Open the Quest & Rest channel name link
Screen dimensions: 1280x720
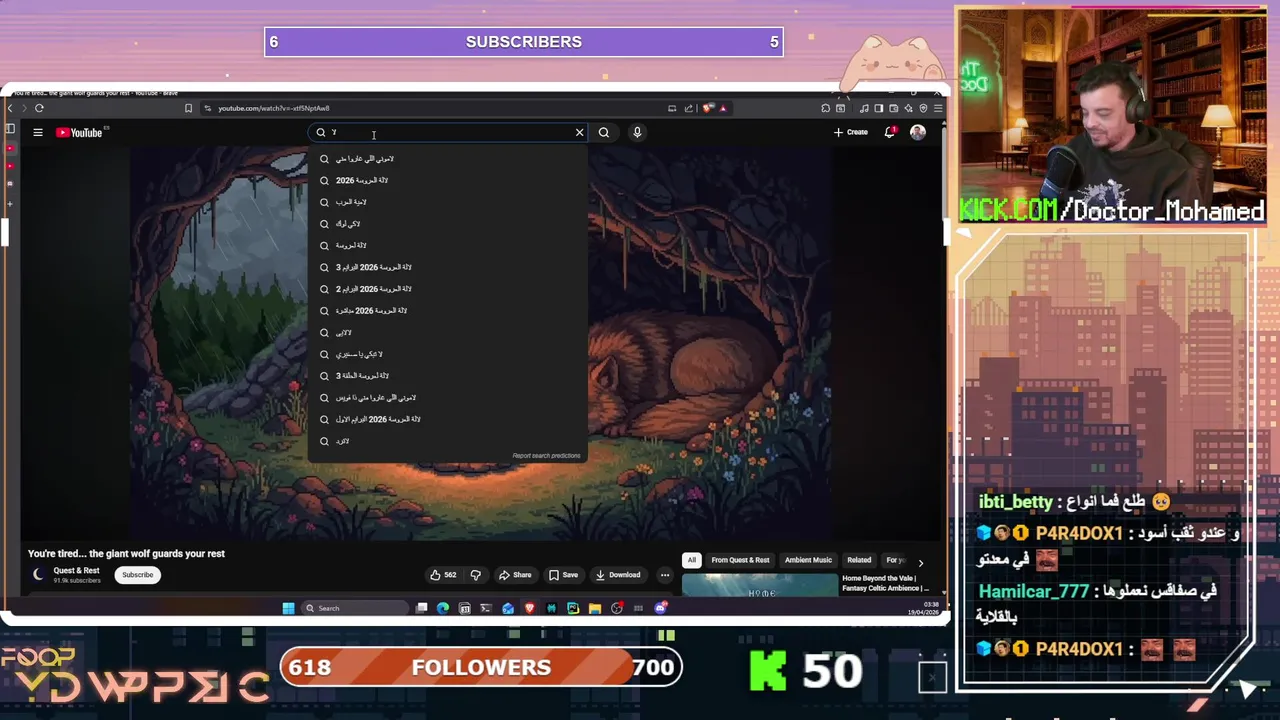76,570
